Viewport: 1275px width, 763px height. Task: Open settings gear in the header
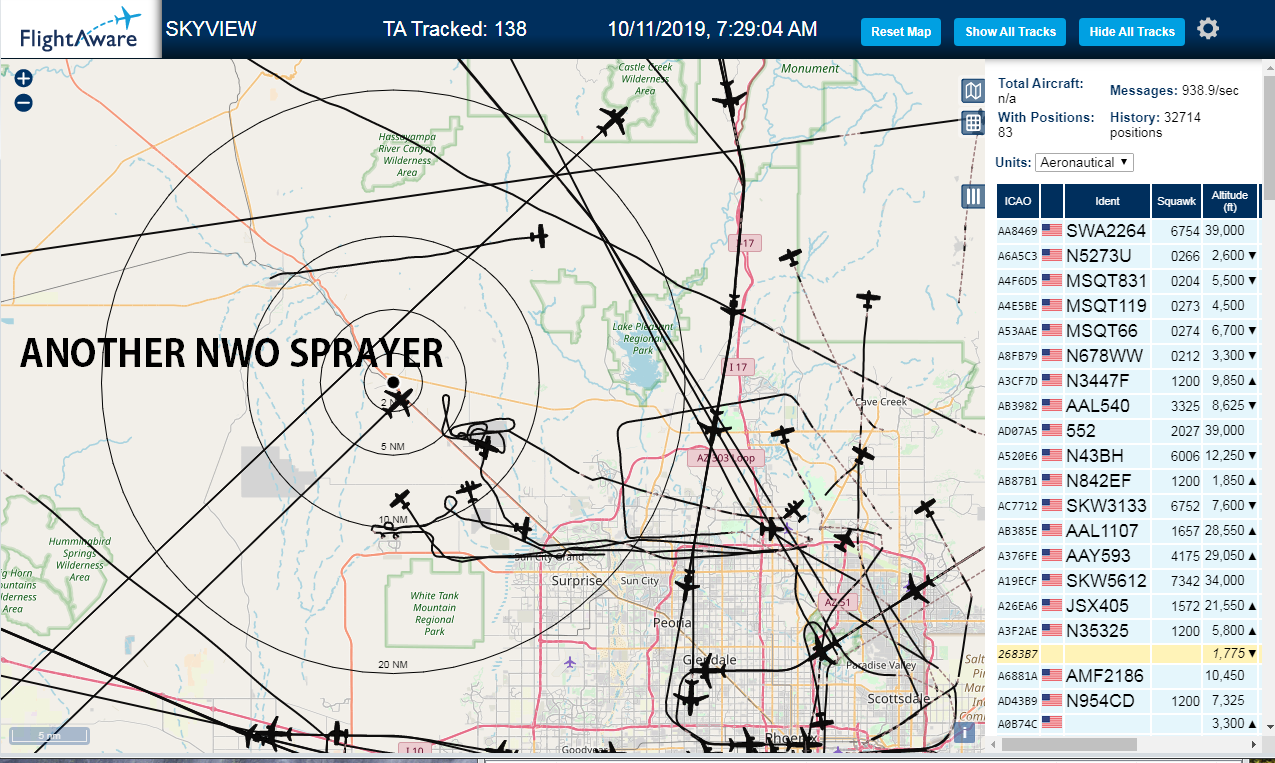(1208, 29)
